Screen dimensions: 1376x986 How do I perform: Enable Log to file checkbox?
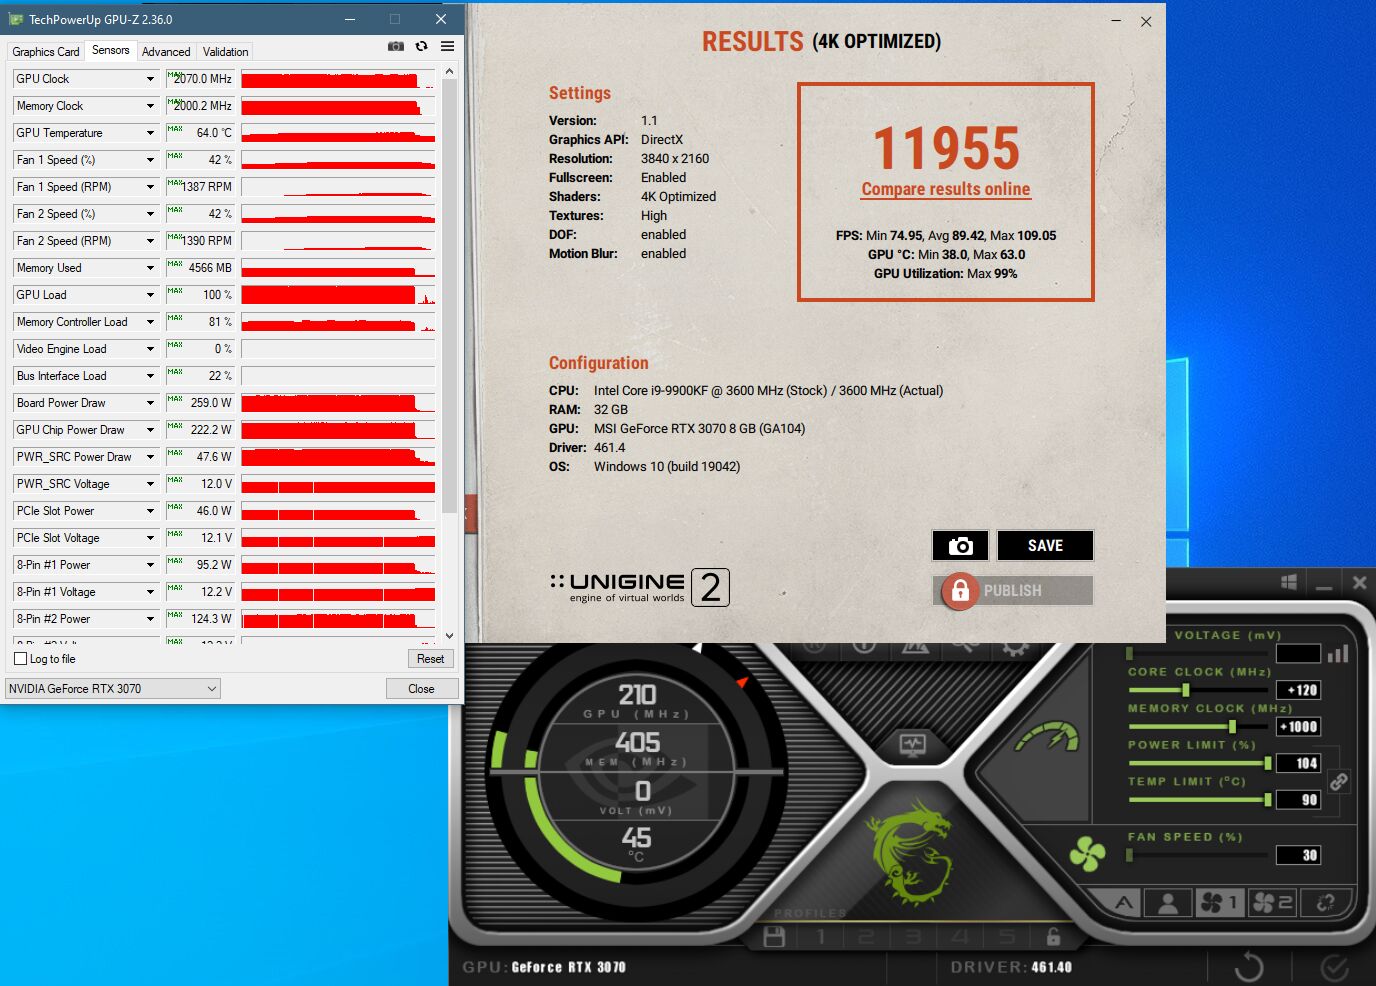click(20, 659)
